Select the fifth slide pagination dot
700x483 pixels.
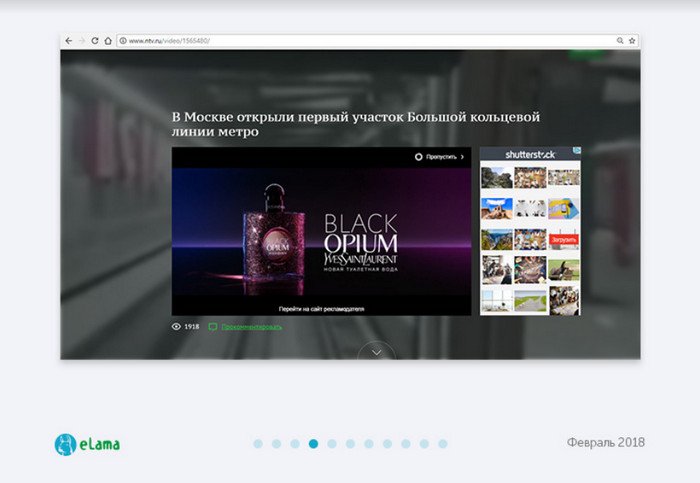[x=332, y=444]
